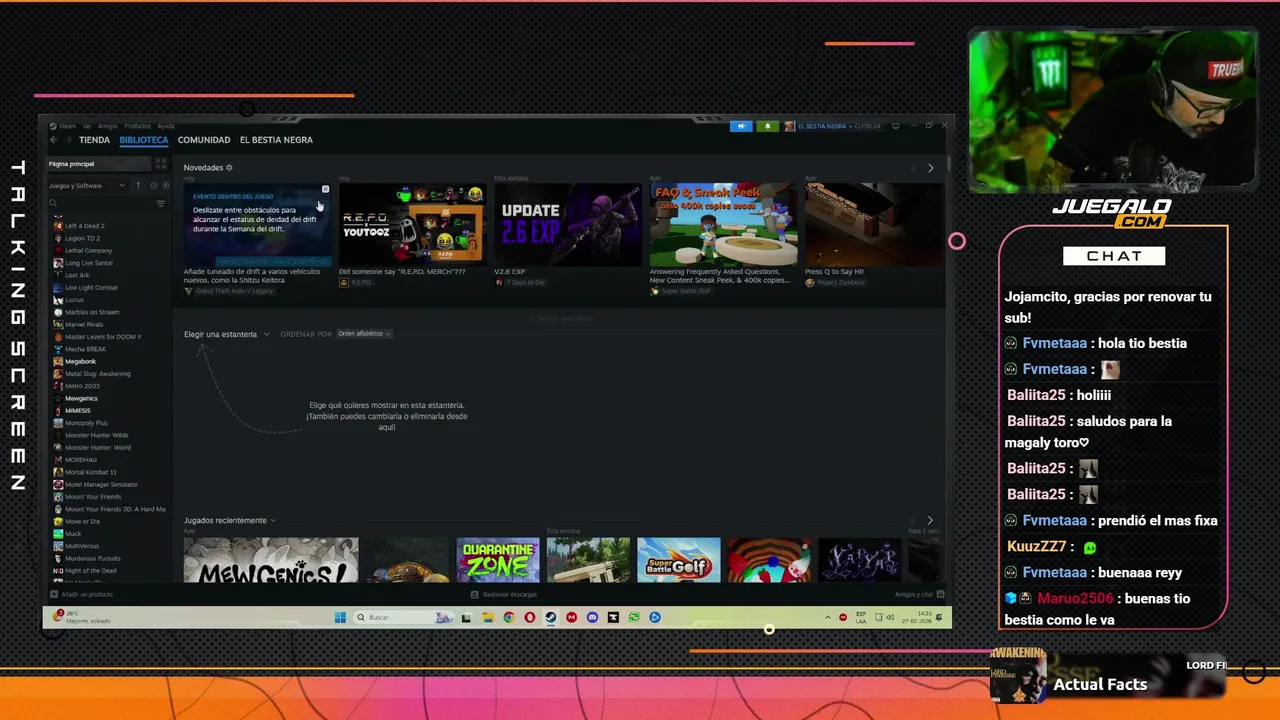
Task: Select Lethal Company in library list
Action: (x=88, y=250)
